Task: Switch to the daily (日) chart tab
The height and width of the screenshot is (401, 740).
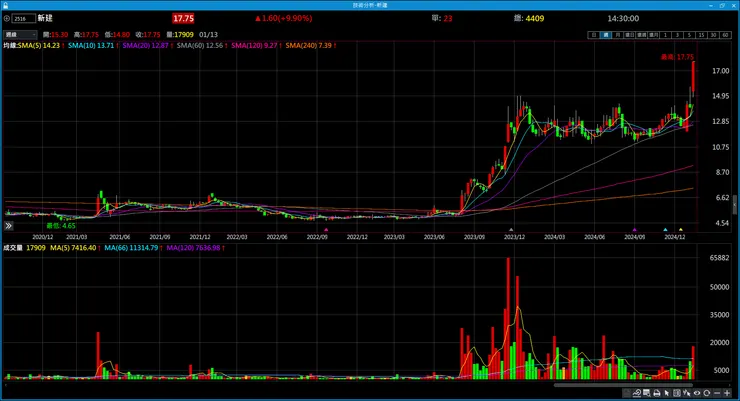Action: tap(594, 35)
